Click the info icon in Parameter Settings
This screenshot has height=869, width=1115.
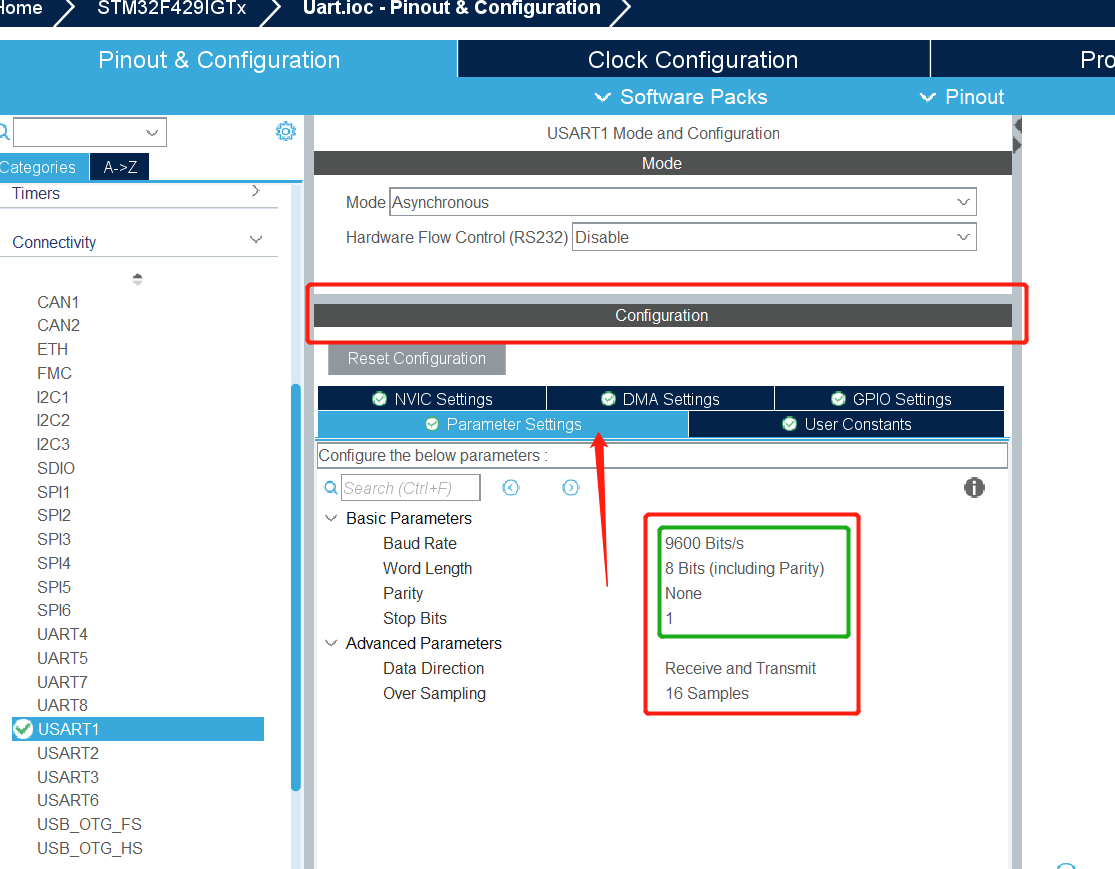point(974,487)
